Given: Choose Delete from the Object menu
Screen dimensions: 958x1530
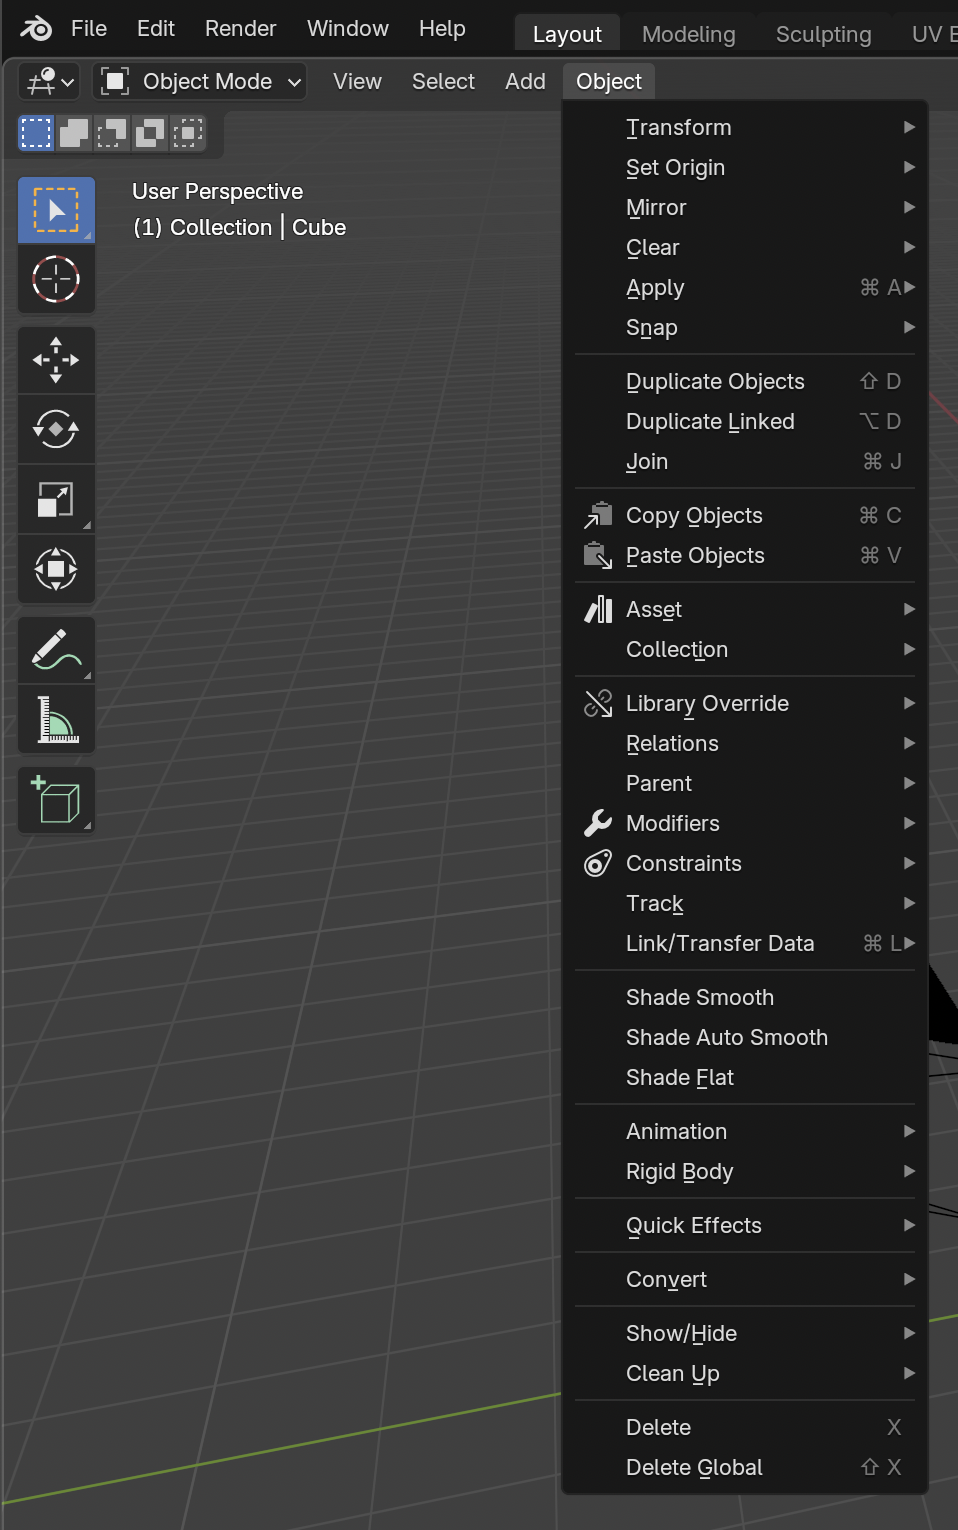Looking at the screenshot, I should pyautogui.click(x=745, y=1427).
